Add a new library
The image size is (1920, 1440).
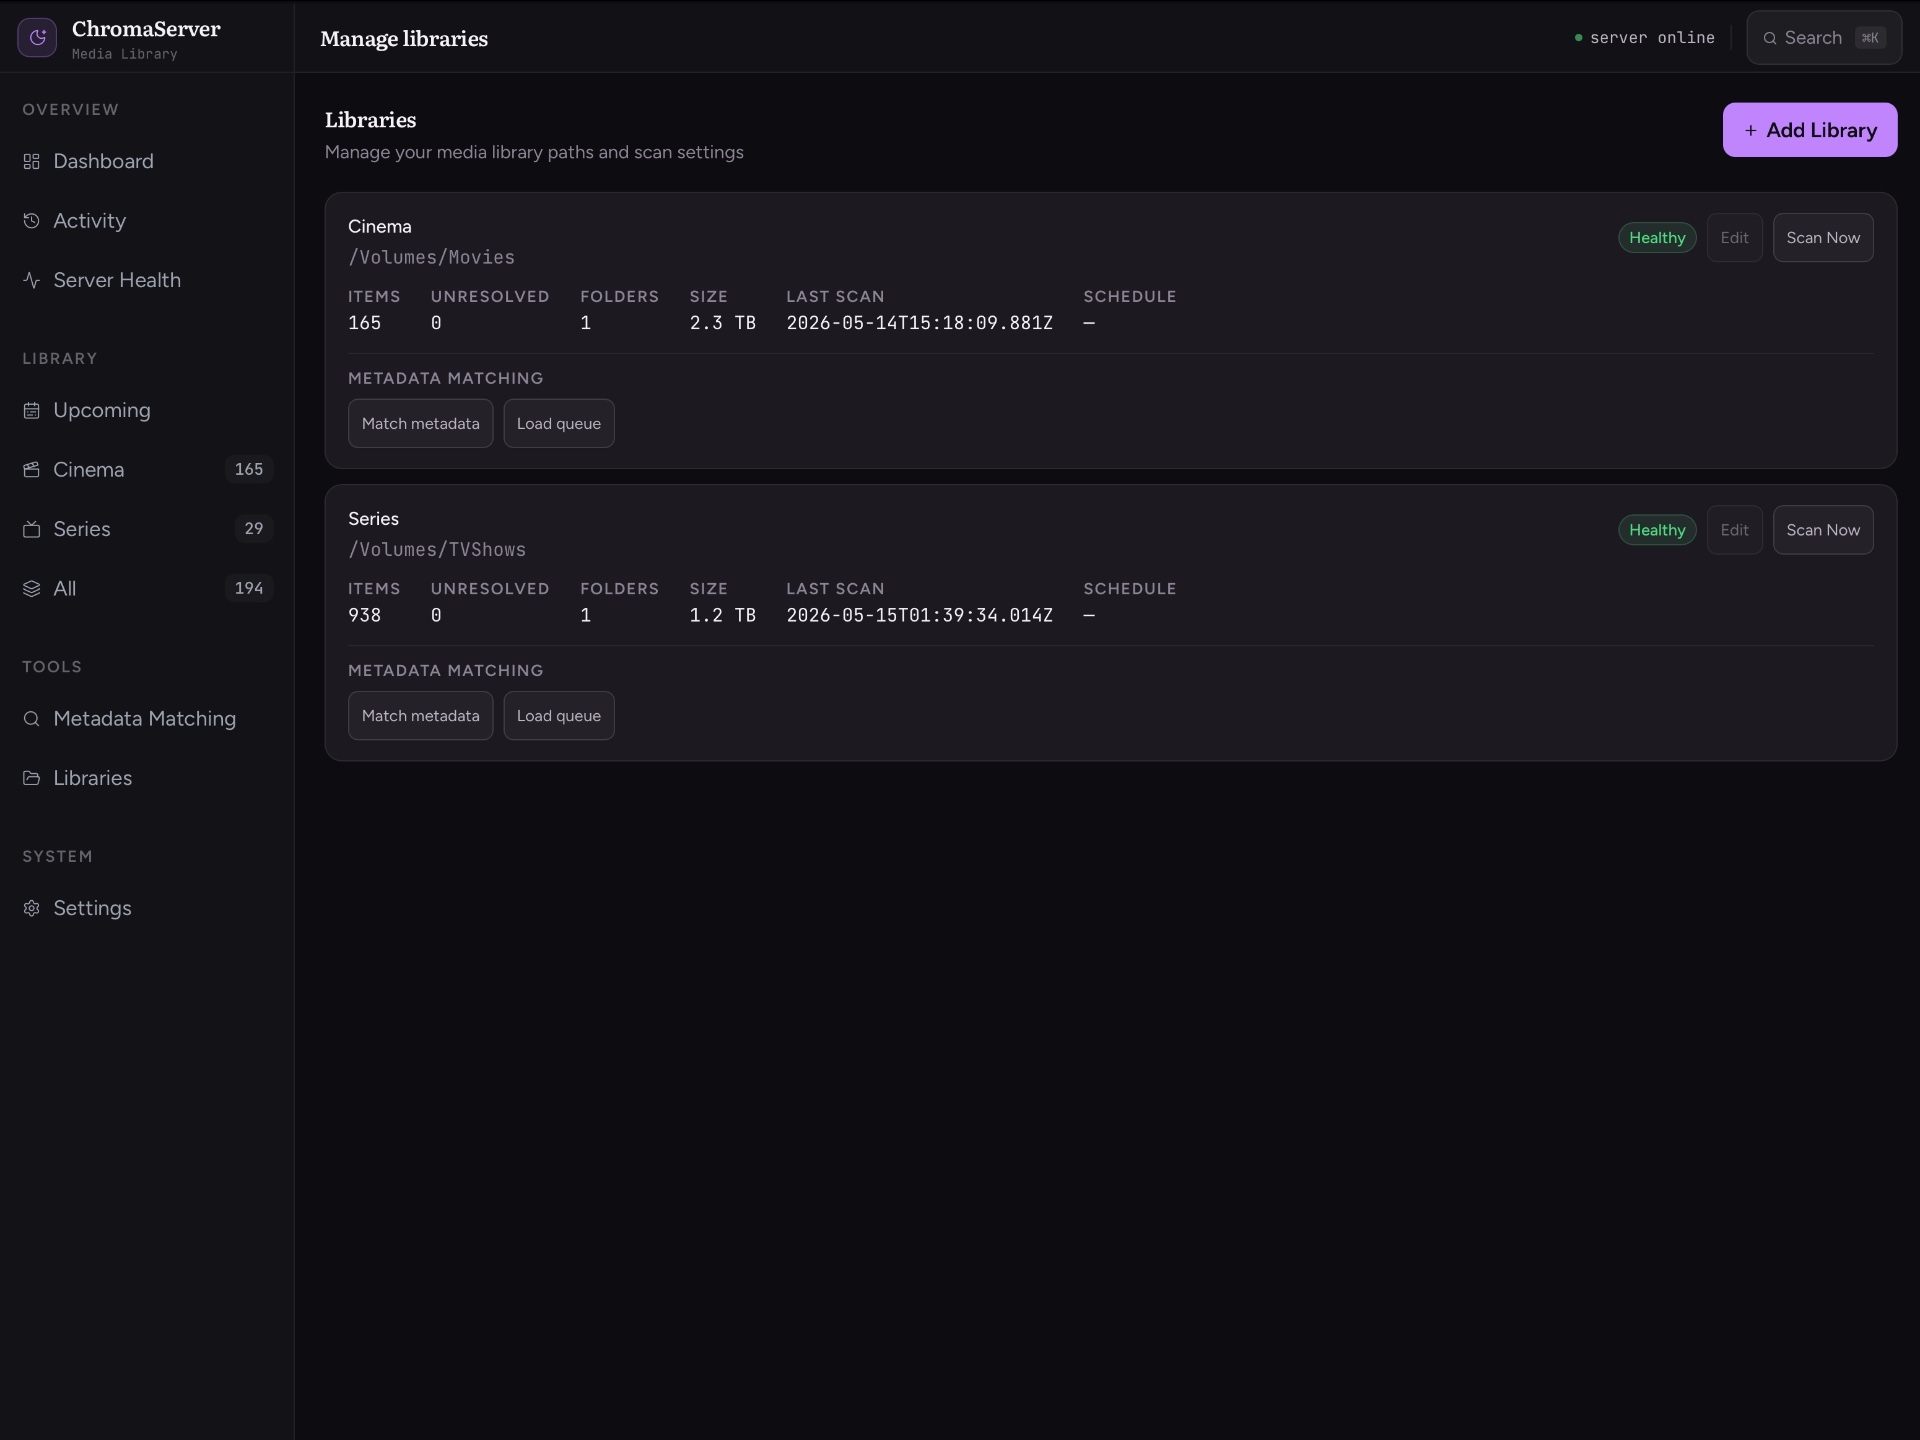click(x=1809, y=130)
